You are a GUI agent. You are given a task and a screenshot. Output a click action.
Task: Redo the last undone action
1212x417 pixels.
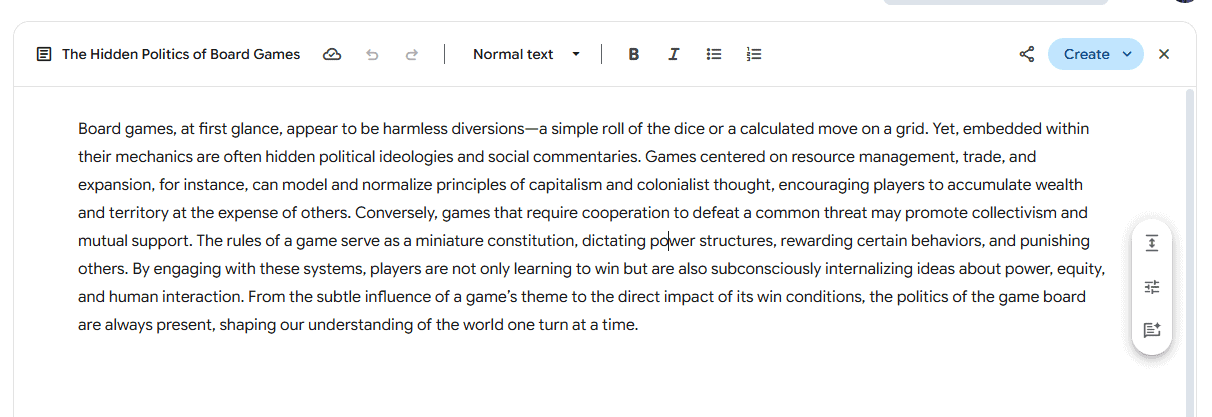(x=411, y=55)
